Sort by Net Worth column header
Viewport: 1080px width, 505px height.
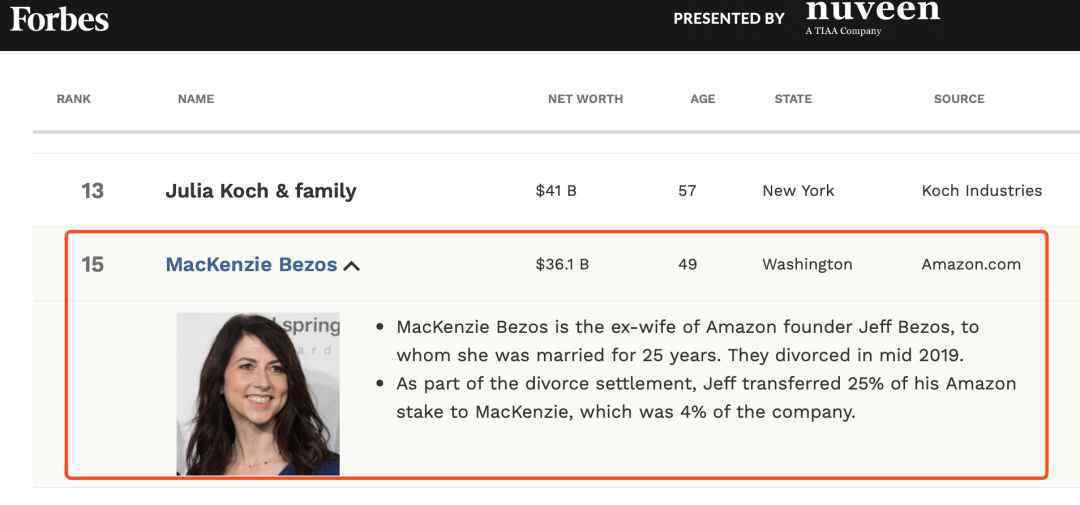click(x=585, y=99)
